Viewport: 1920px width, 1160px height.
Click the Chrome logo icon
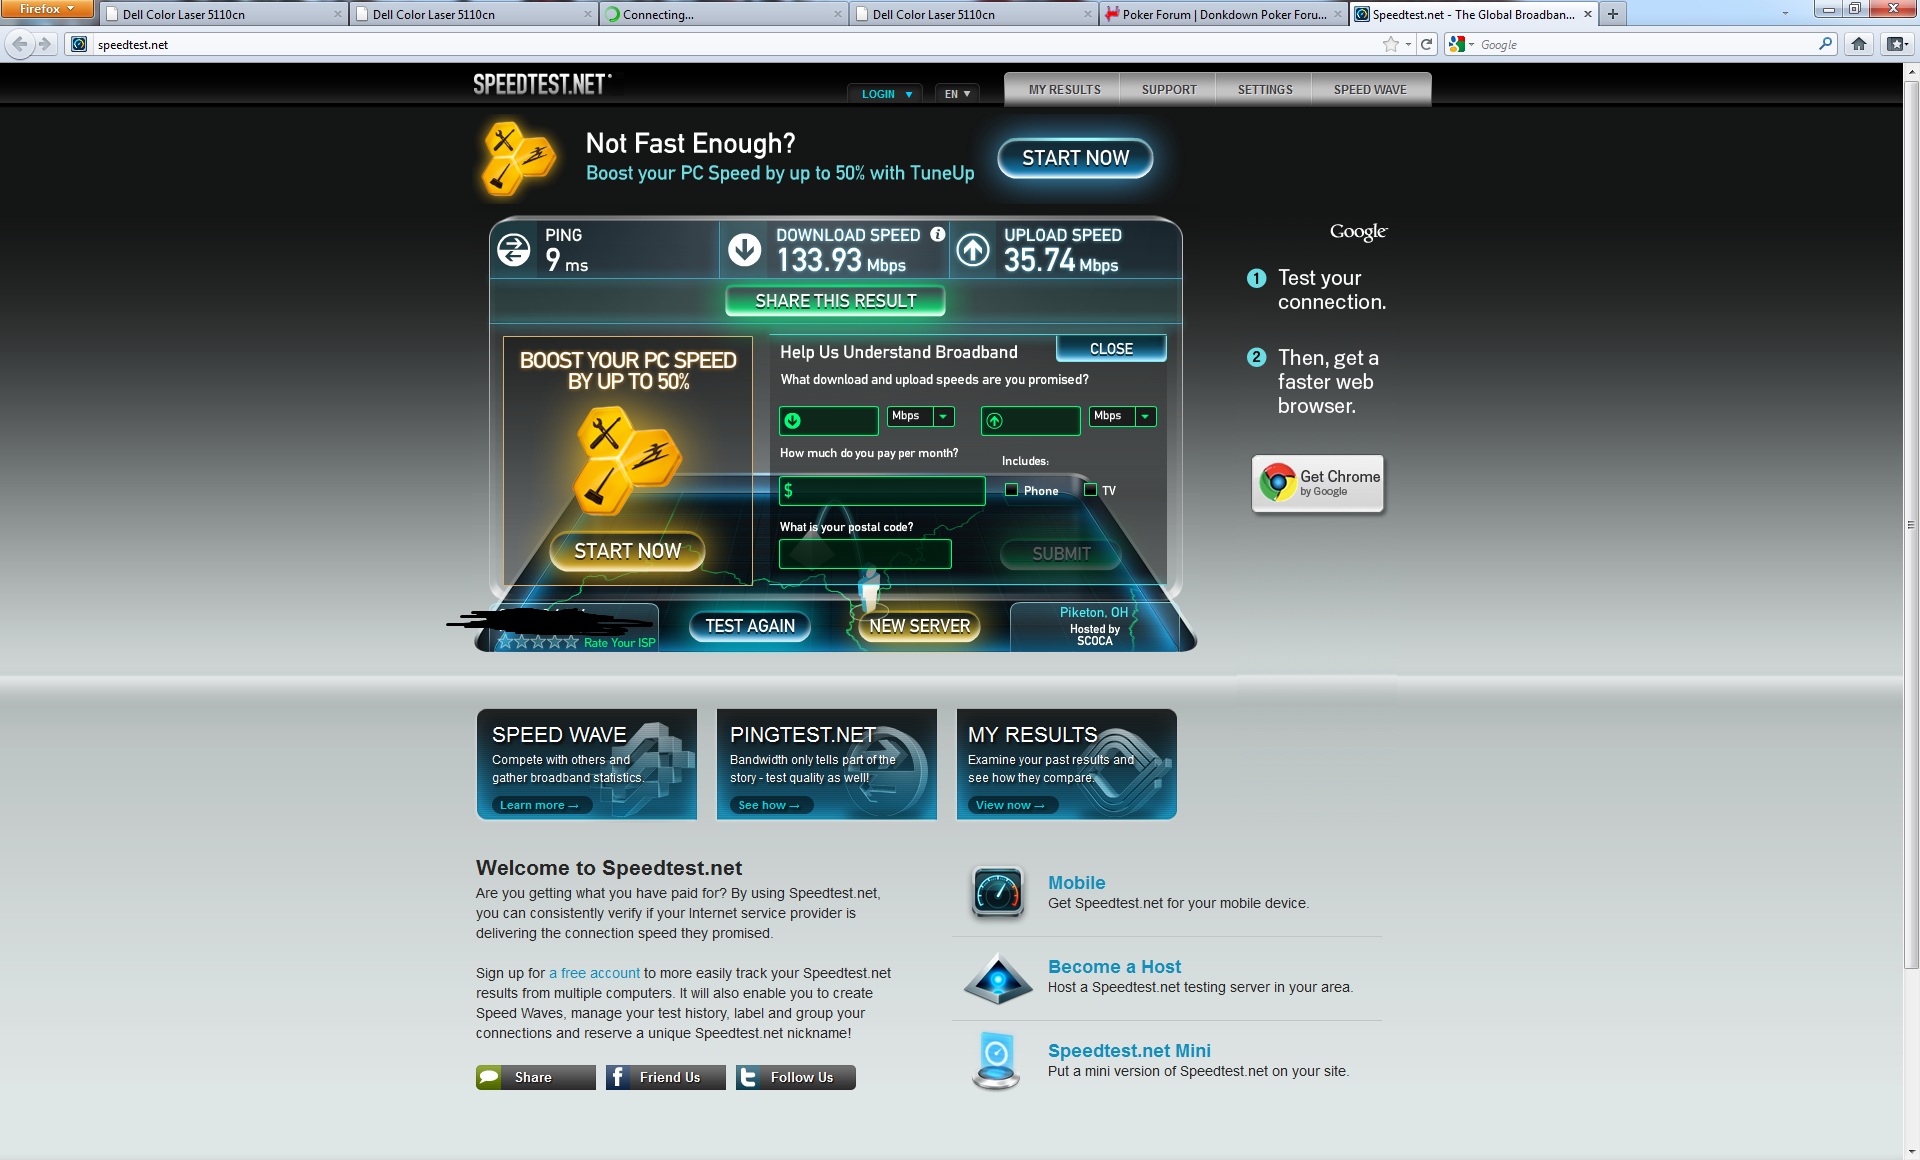[1277, 482]
